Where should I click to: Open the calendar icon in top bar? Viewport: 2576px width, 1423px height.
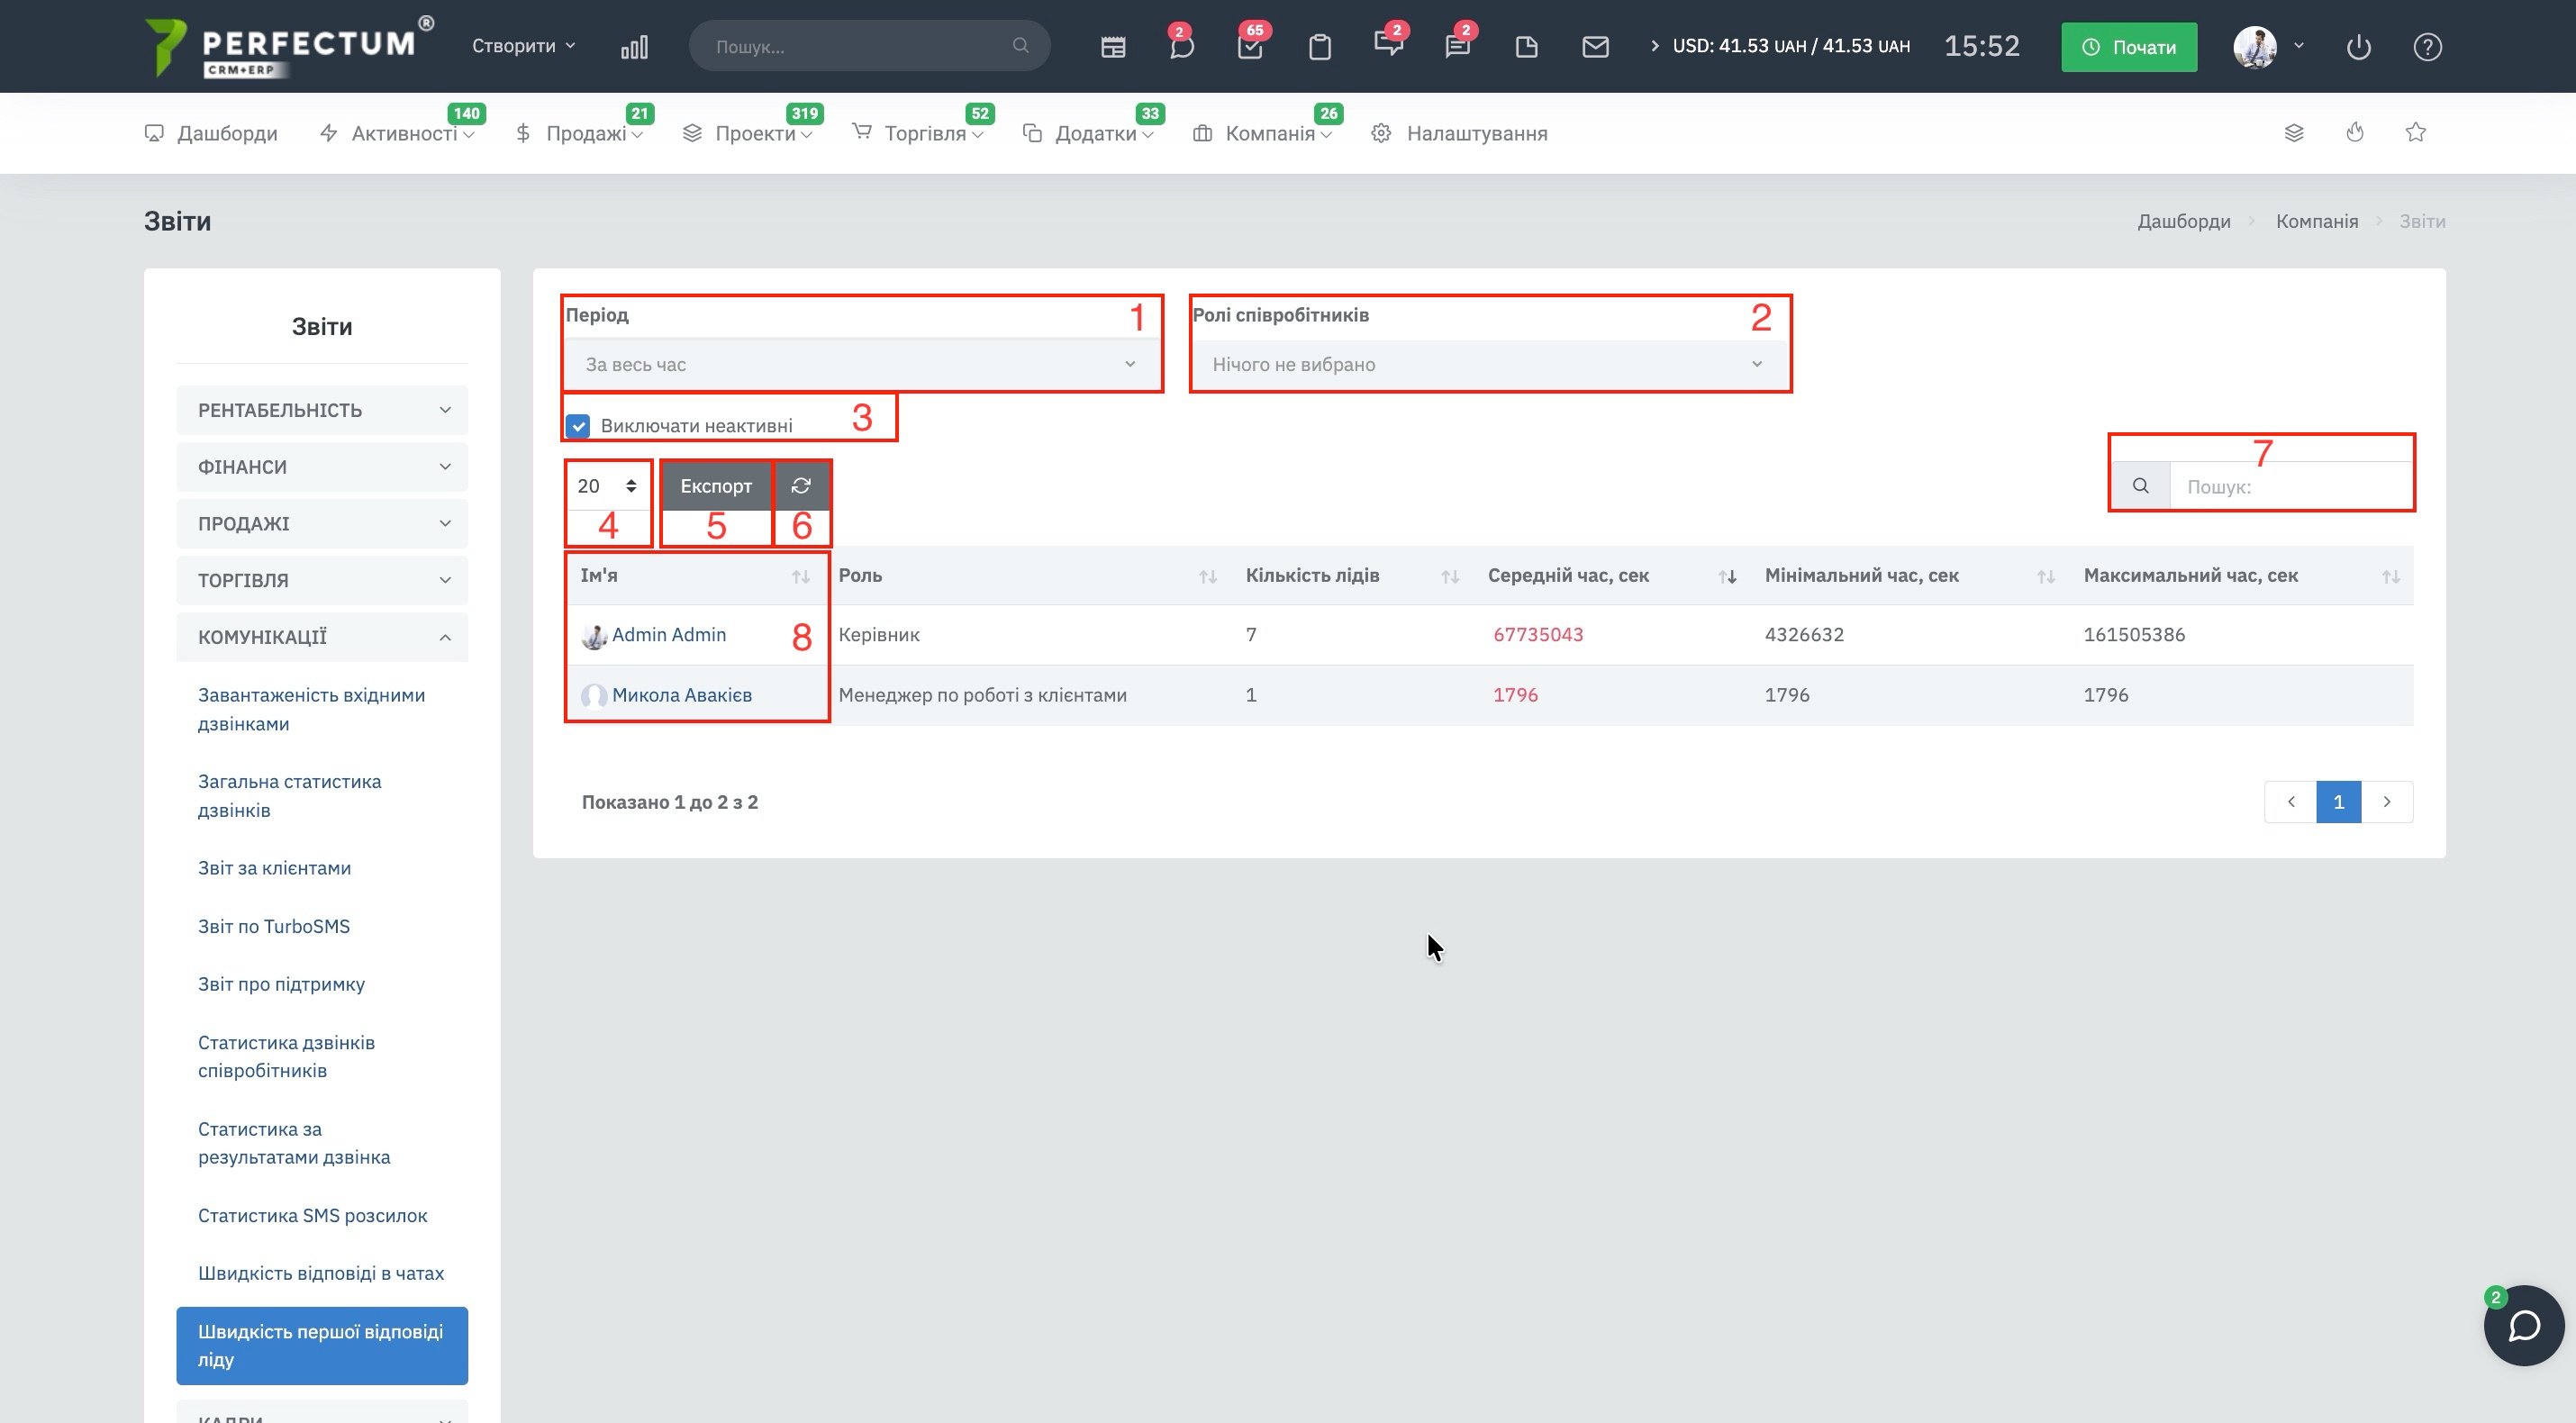pyautogui.click(x=1112, y=47)
